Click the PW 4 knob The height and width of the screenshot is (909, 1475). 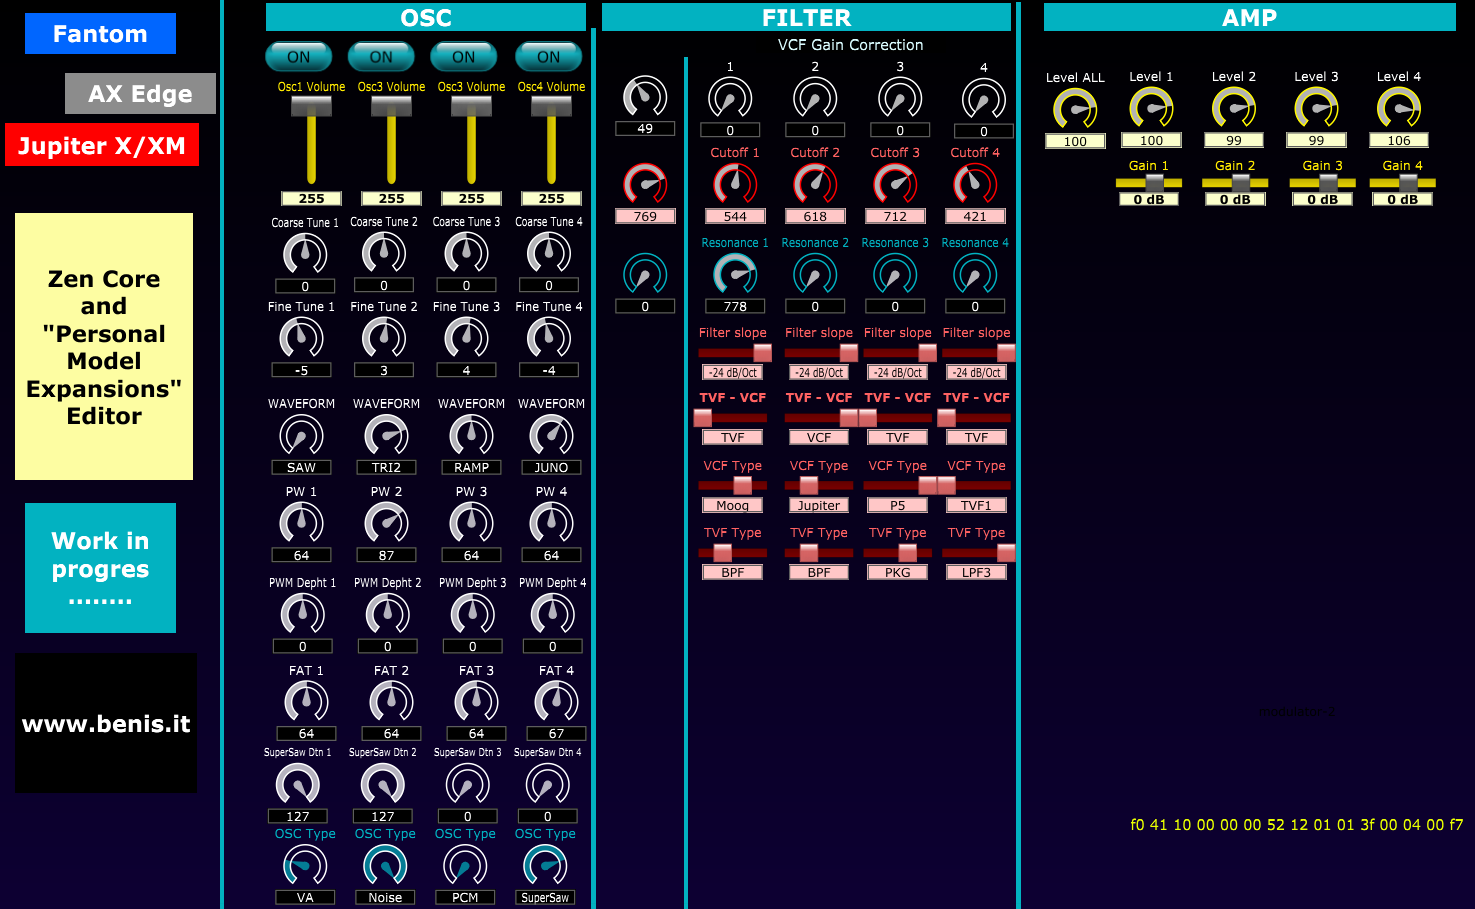[x=551, y=523]
